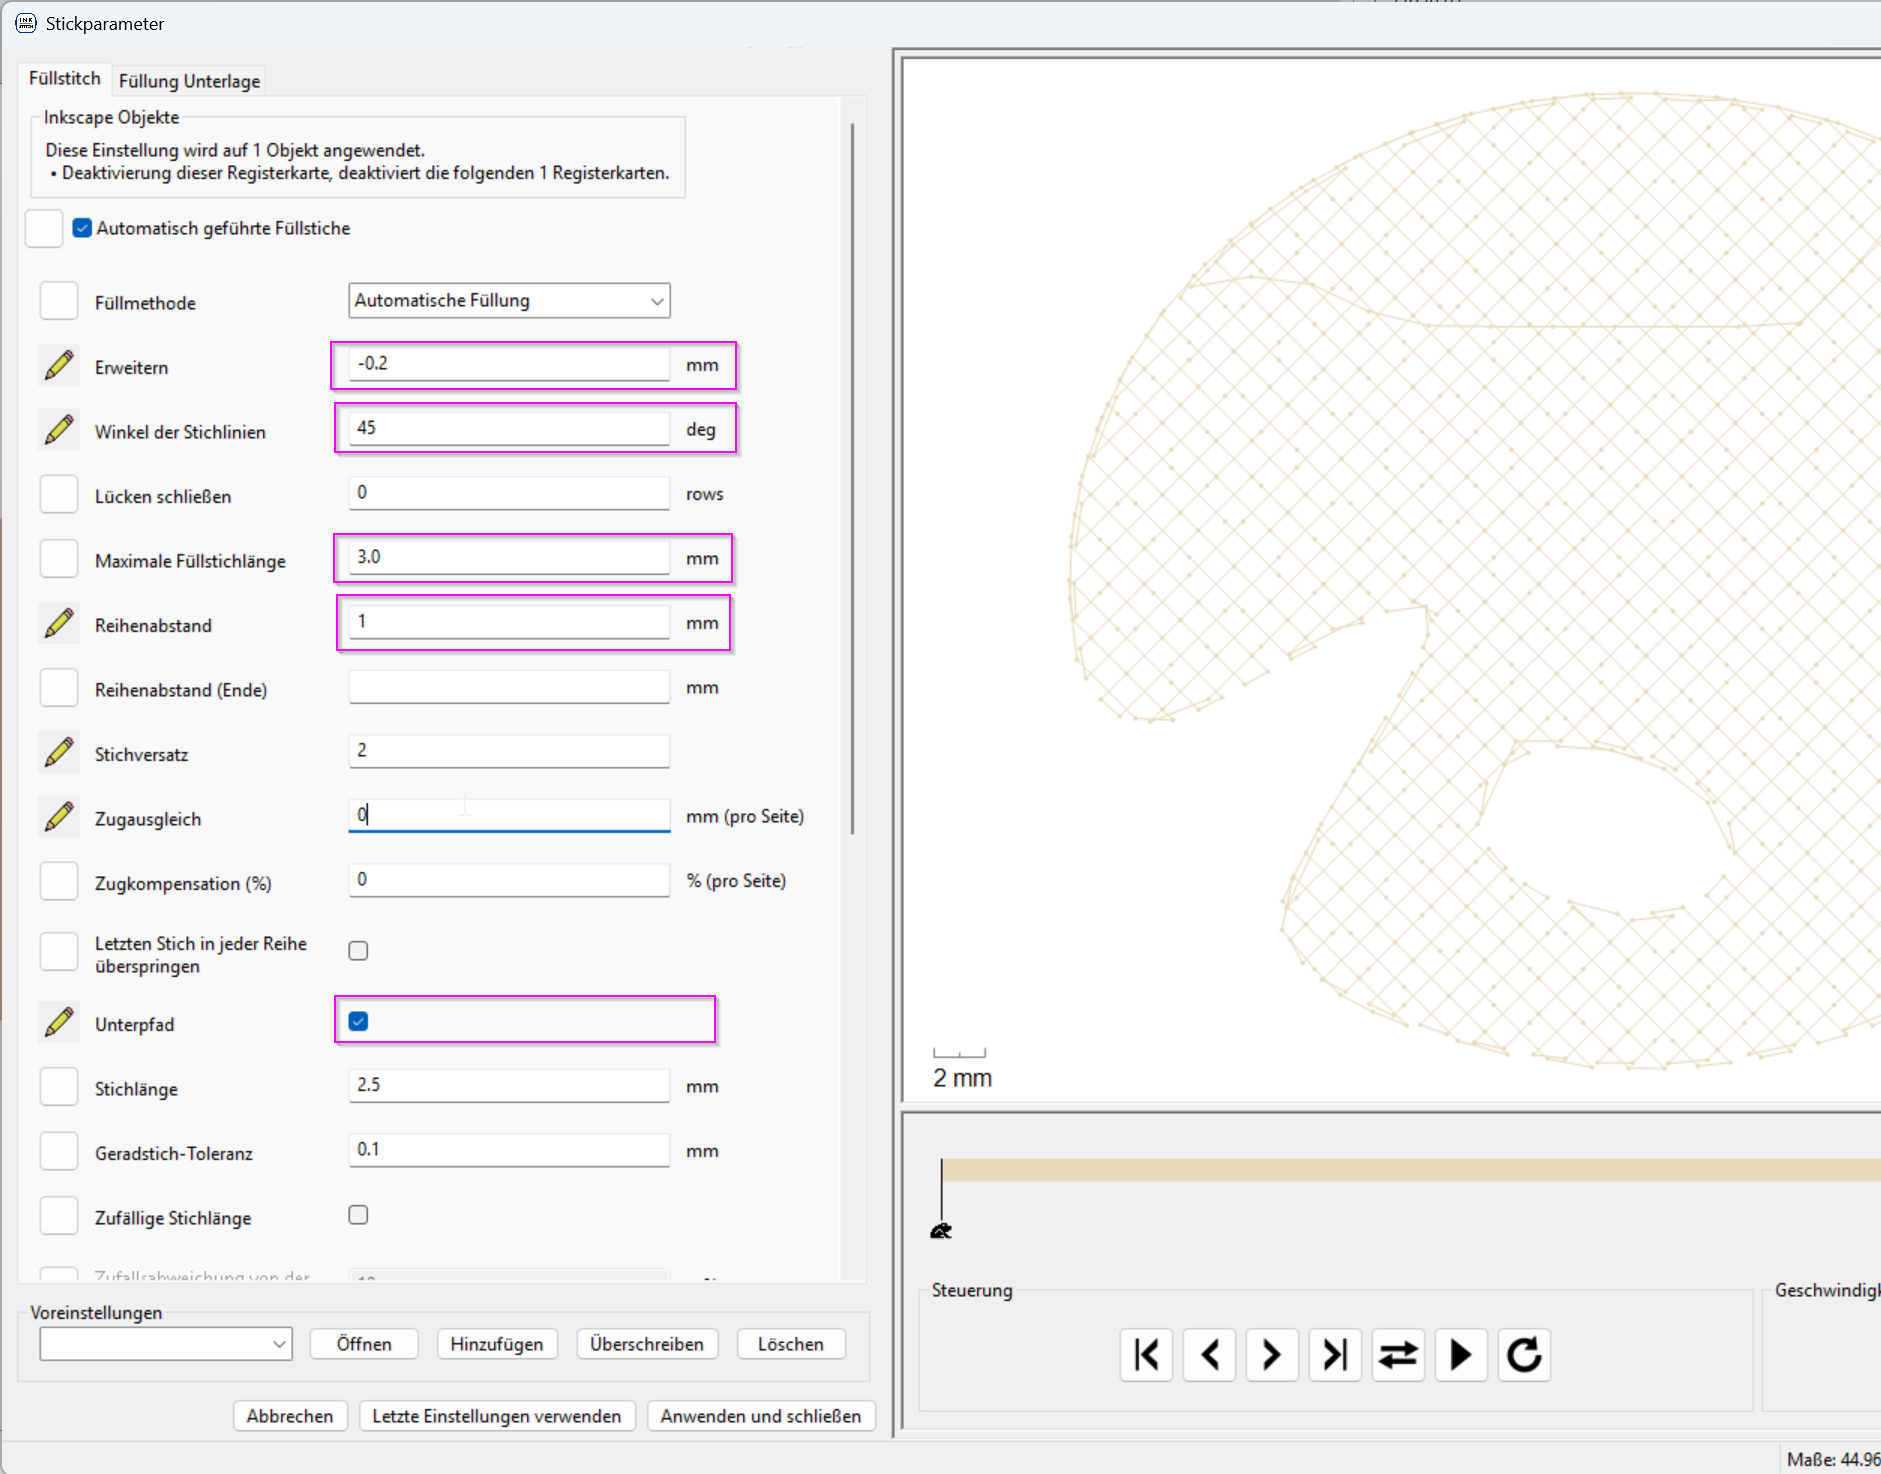Click Anwenden und schließen button
This screenshot has width=1881, height=1474.
[x=761, y=1416]
